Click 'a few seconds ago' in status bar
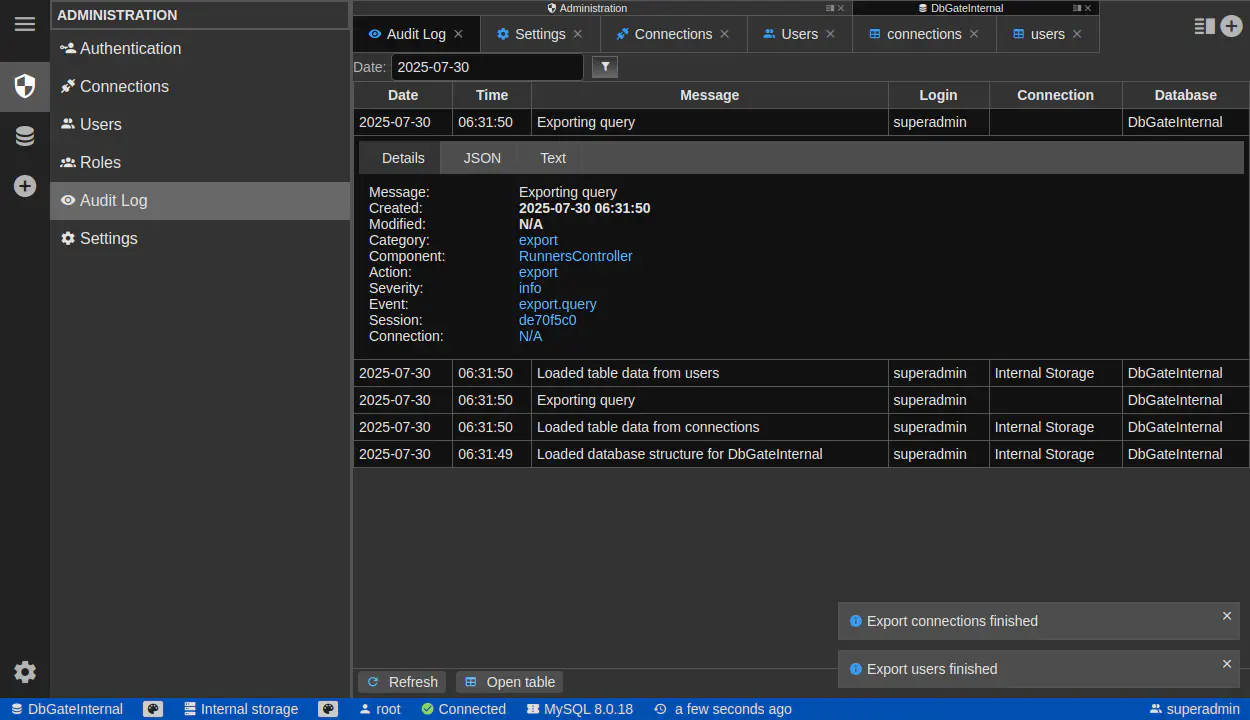 (x=722, y=709)
